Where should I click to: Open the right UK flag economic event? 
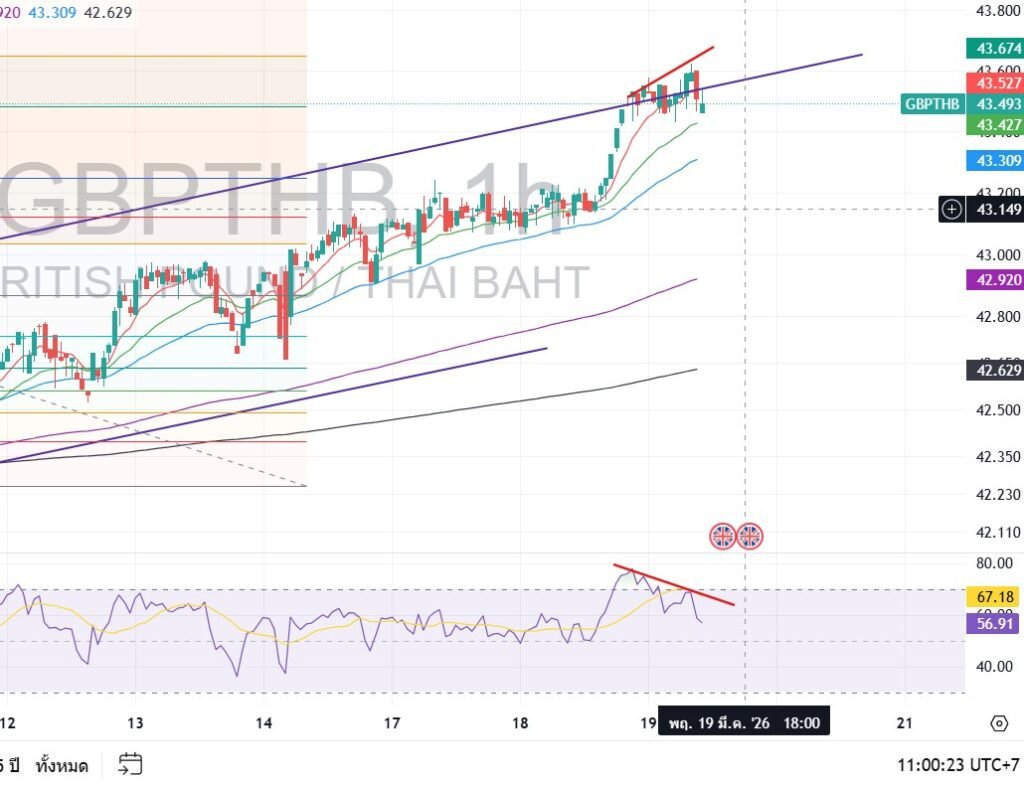[x=750, y=536]
